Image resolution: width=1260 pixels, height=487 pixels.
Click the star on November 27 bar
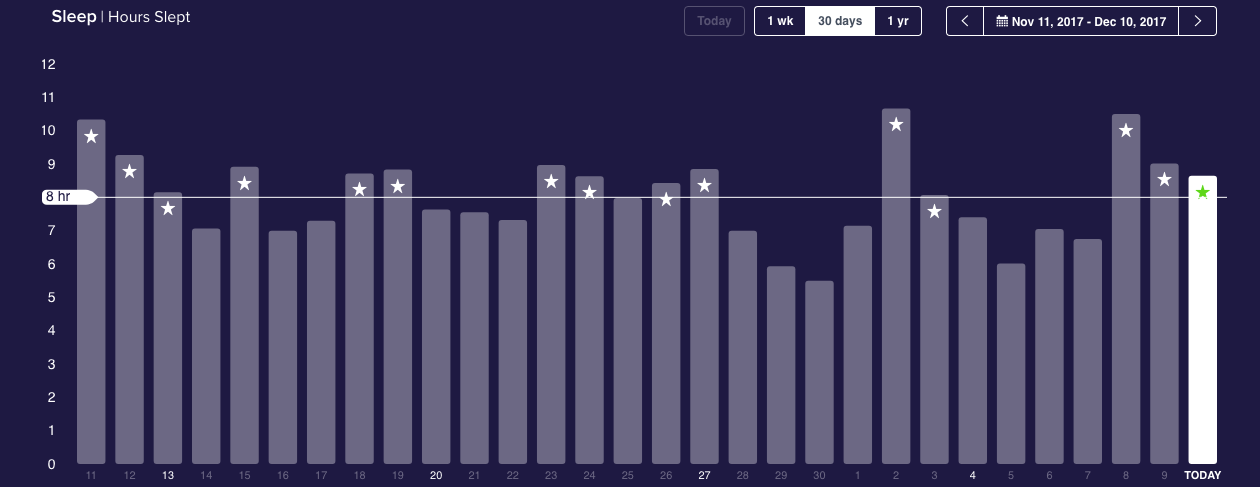coord(704,185)
